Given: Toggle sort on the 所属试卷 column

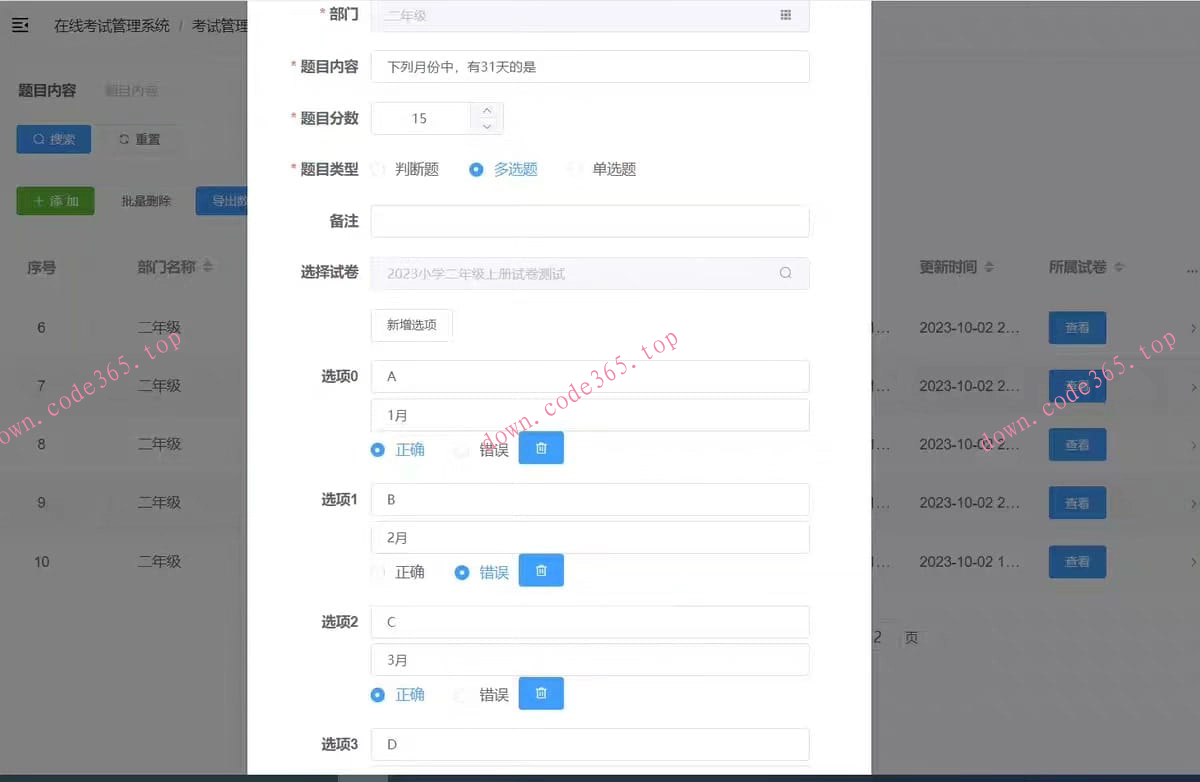Looking at the screenshot, I should (x=1119, y=267).
